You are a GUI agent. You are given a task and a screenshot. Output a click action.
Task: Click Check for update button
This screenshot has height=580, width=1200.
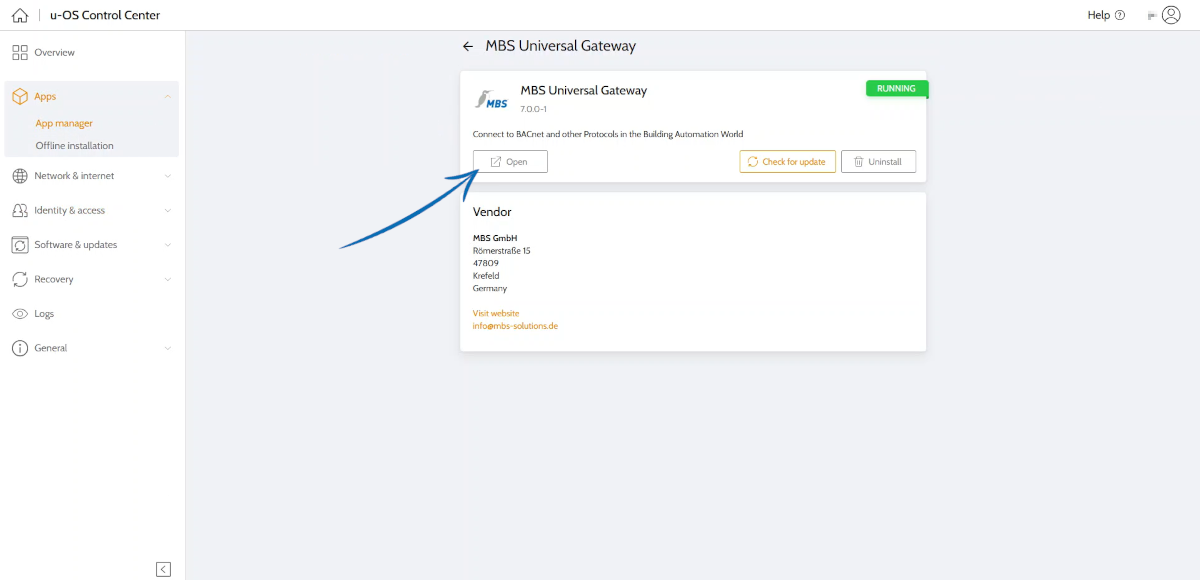(x=787, y=162)
